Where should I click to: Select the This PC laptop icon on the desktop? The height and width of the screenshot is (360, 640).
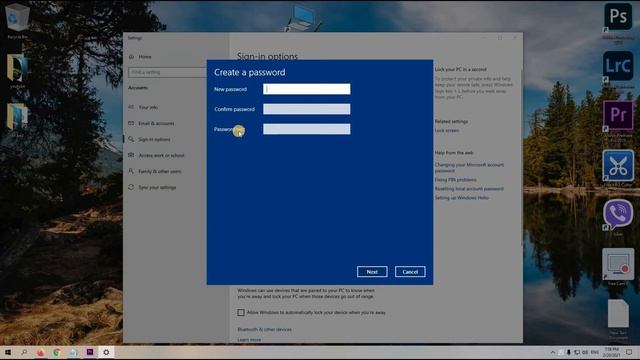click(x=303, y=17)
